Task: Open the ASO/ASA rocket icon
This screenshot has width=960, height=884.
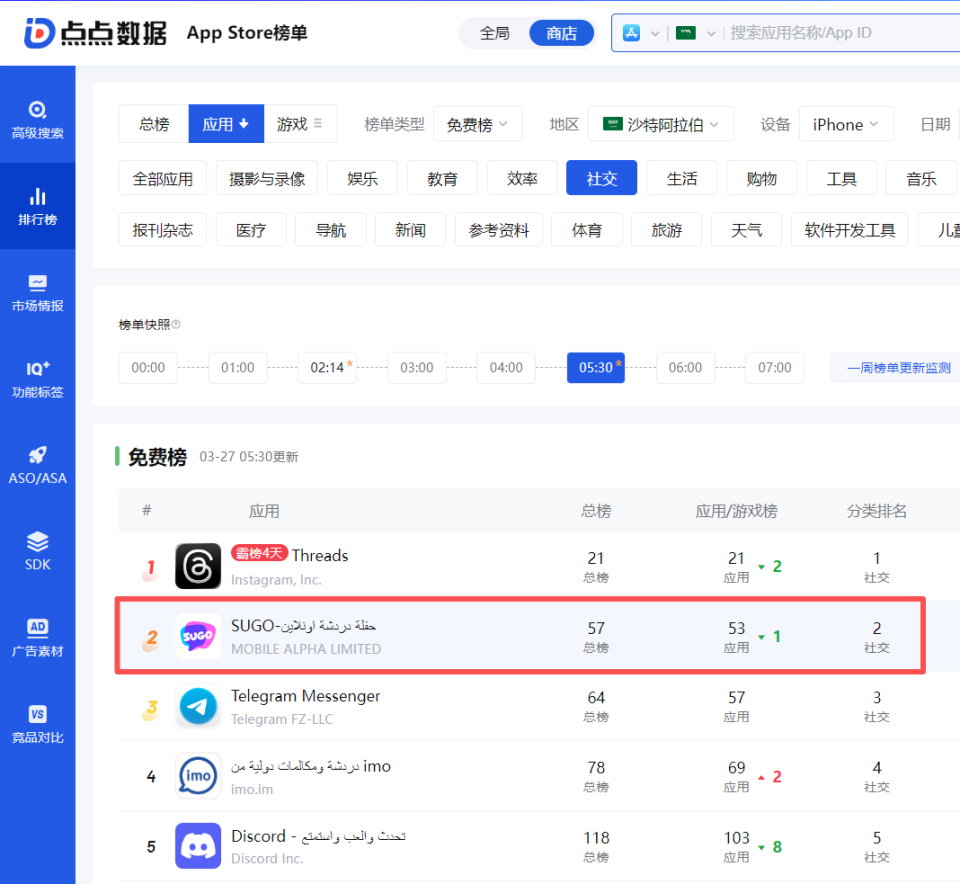Action: (37, 455)
